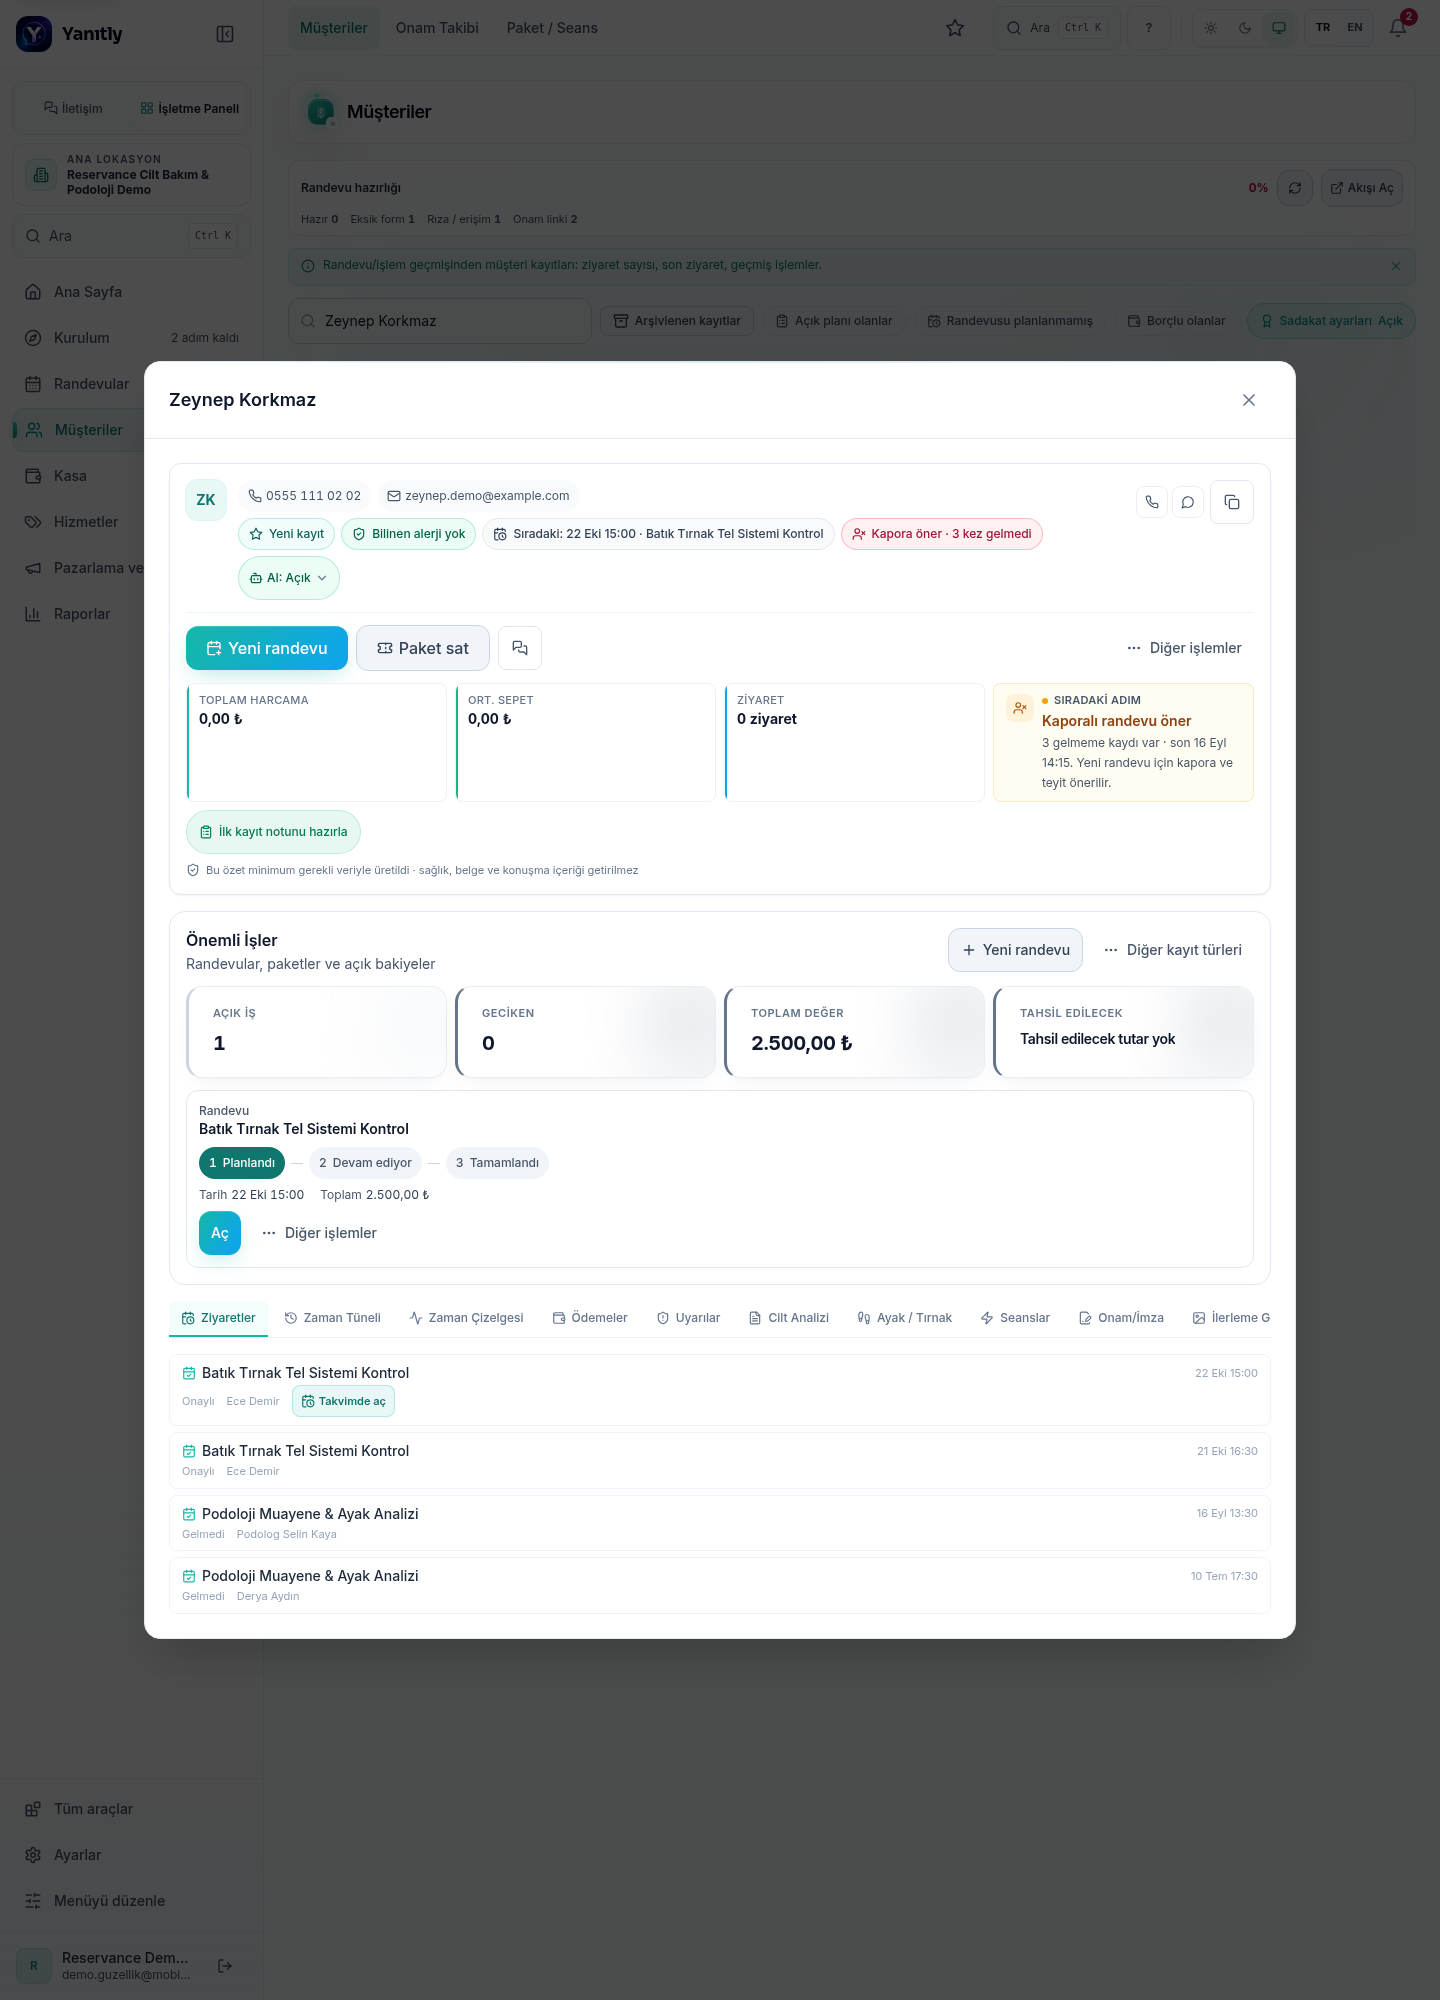
Task: Click Aç button on the appointment card
Action: [220, 1233]
